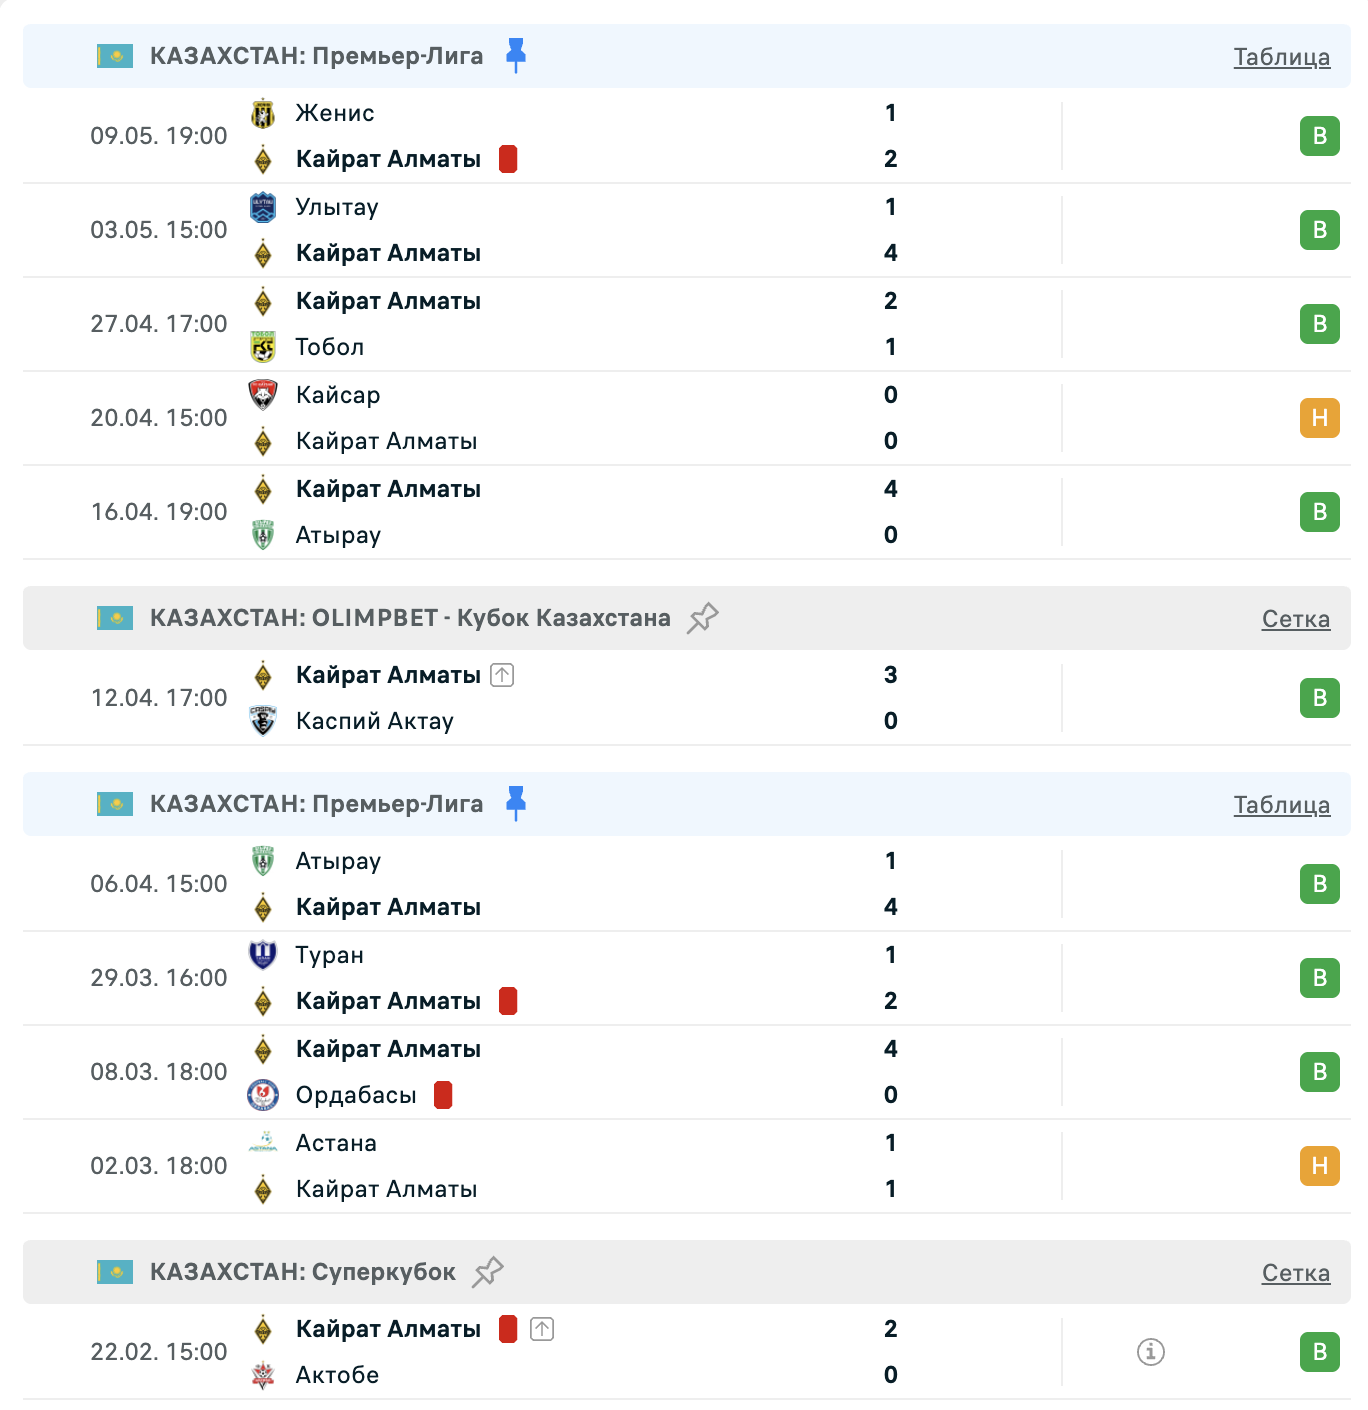
Task: Click the orange Н badge for Кайсар match
Action: pyautogui.click(x=1319, y=418)
